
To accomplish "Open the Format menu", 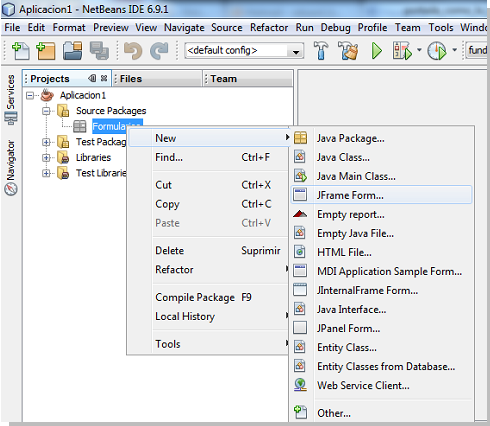I will pyautogui.click(x=69, y=27).
